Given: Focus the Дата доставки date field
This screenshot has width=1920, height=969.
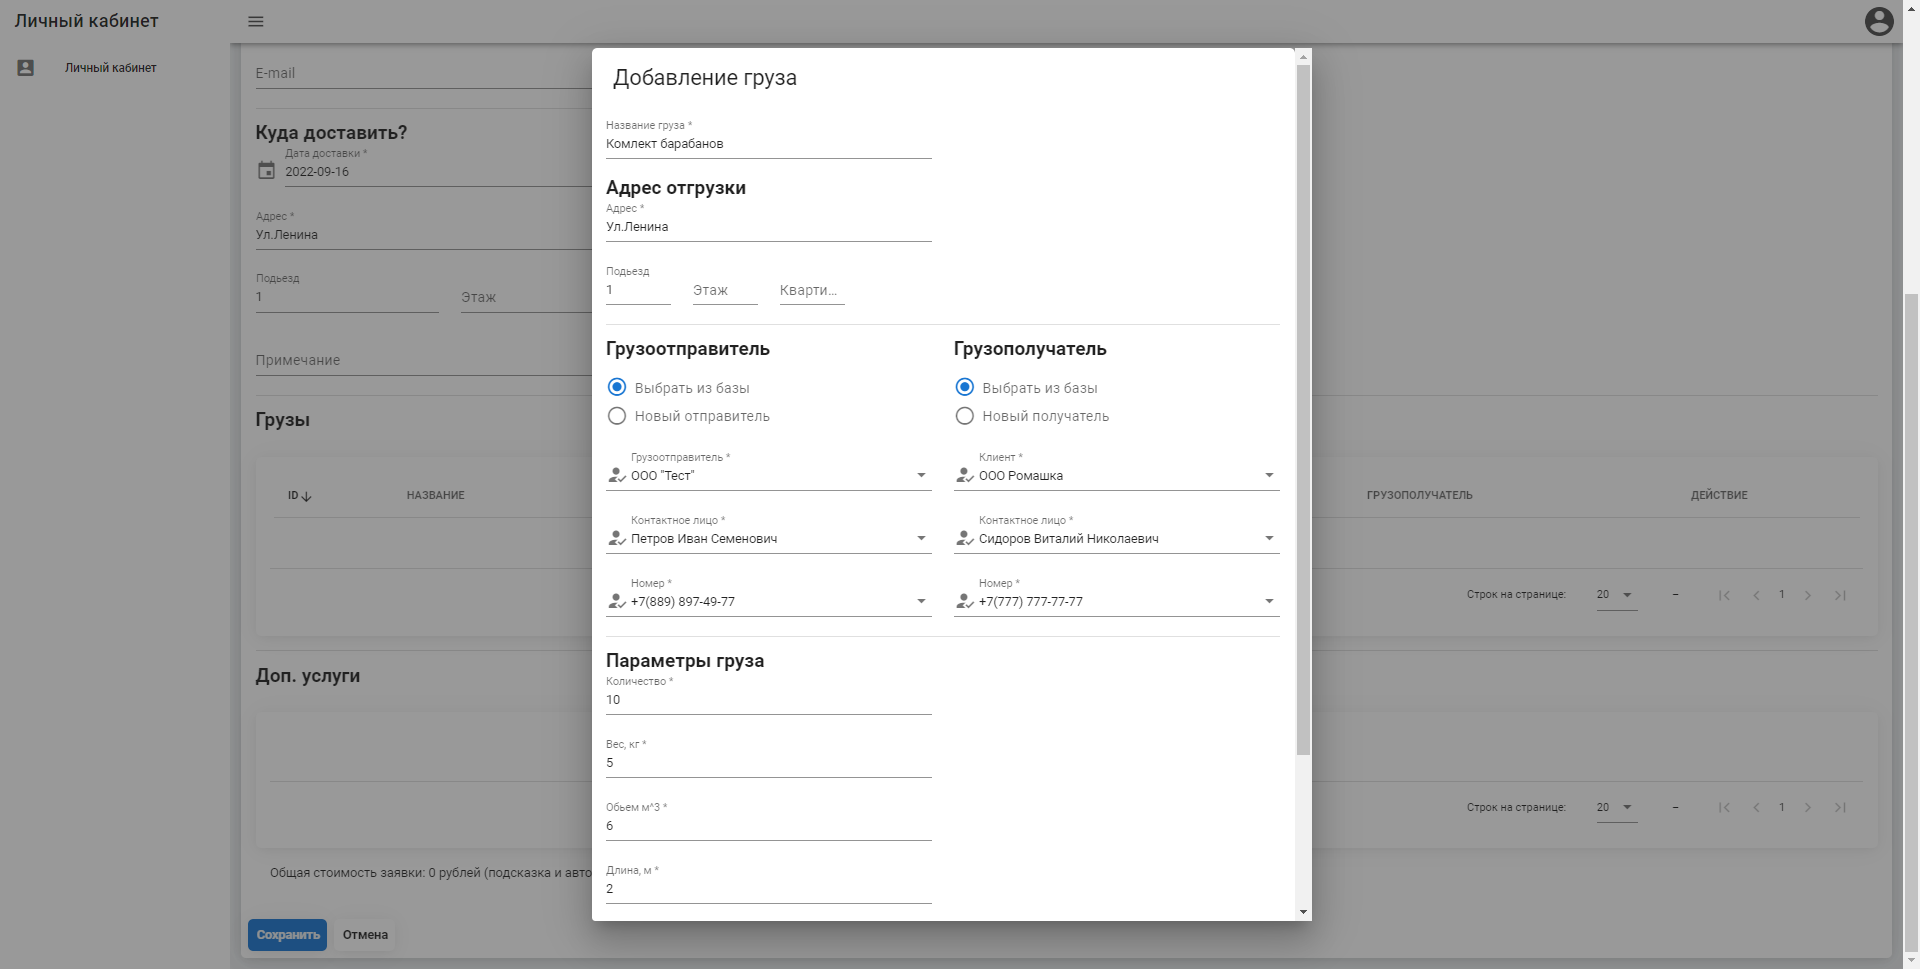Looking at the screenshot, I should click(438, 172).
